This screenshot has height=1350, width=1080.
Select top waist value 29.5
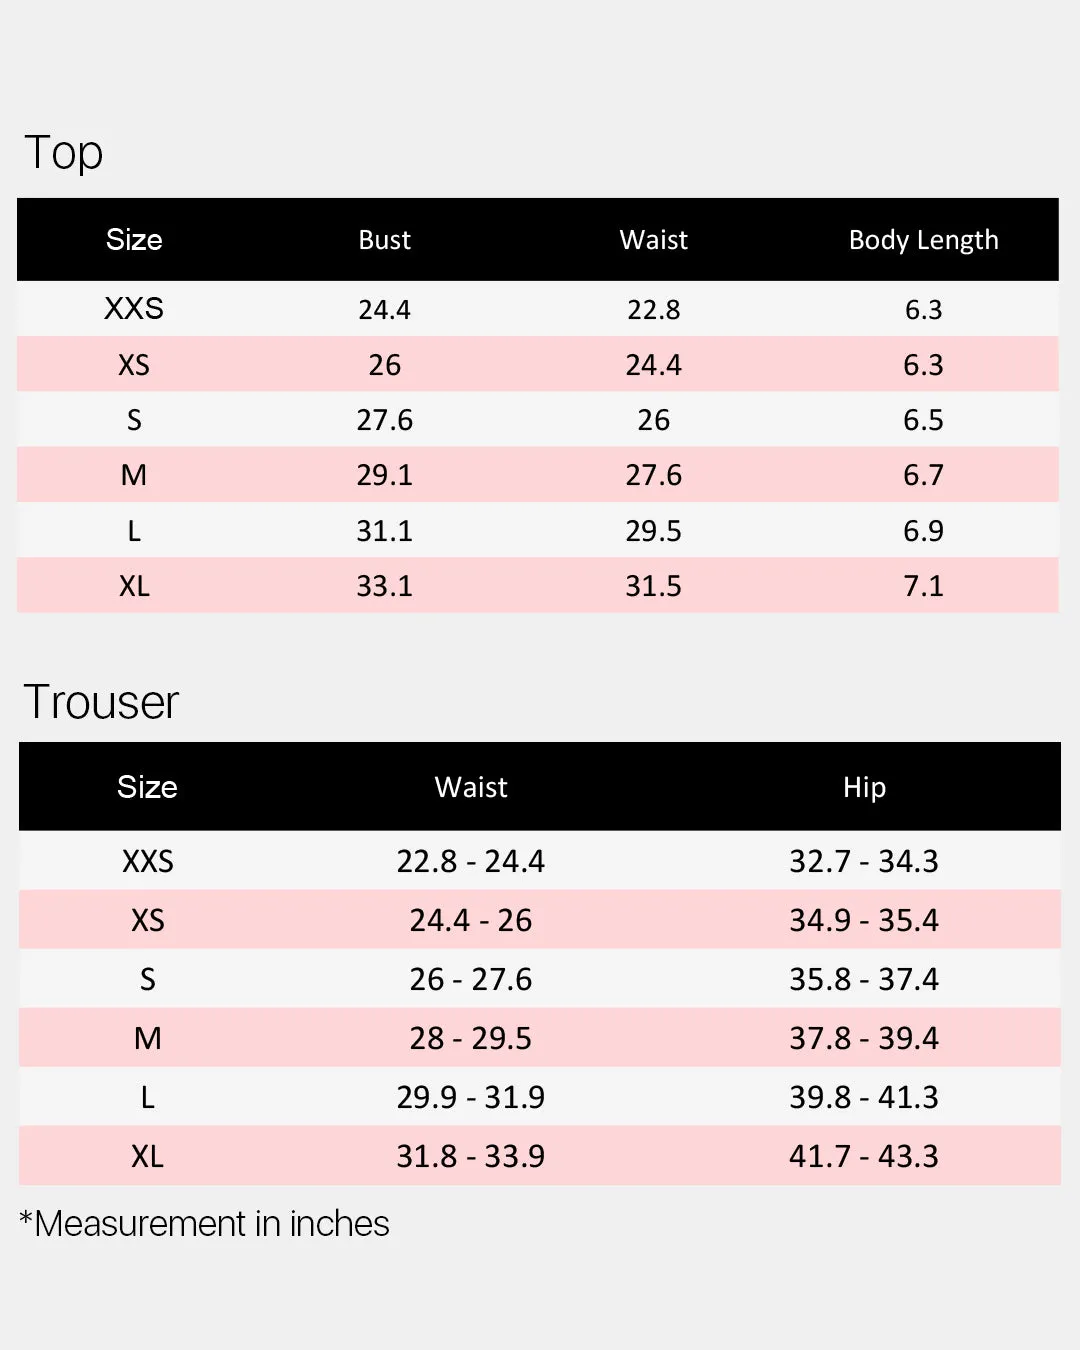pos(654,531)
